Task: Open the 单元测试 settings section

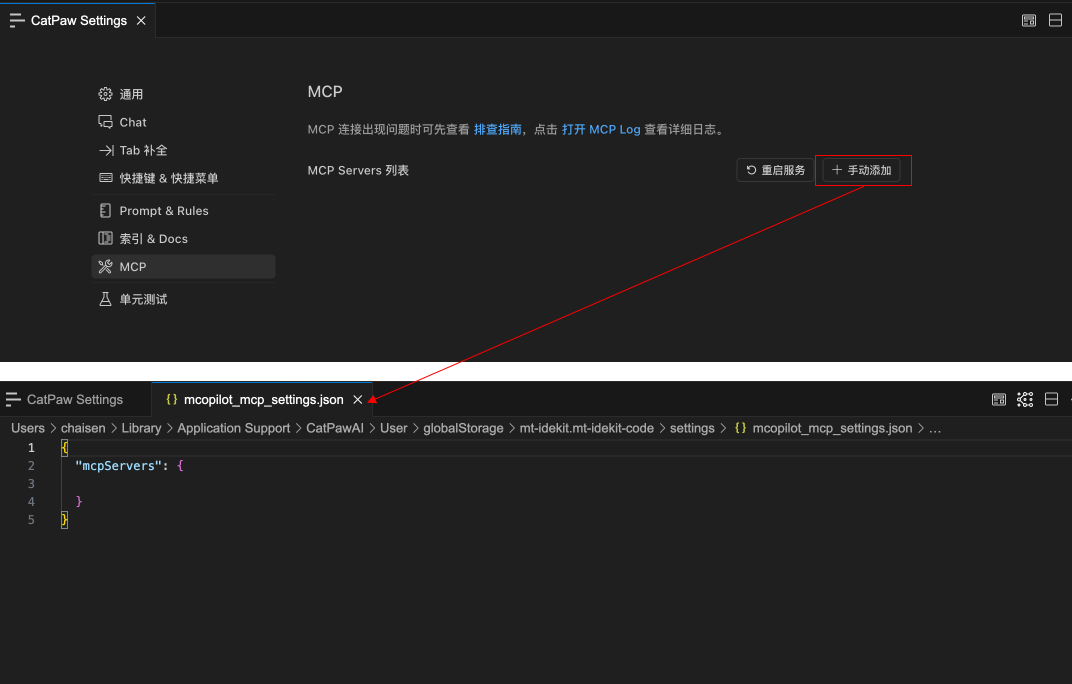Action: (143, 299)
